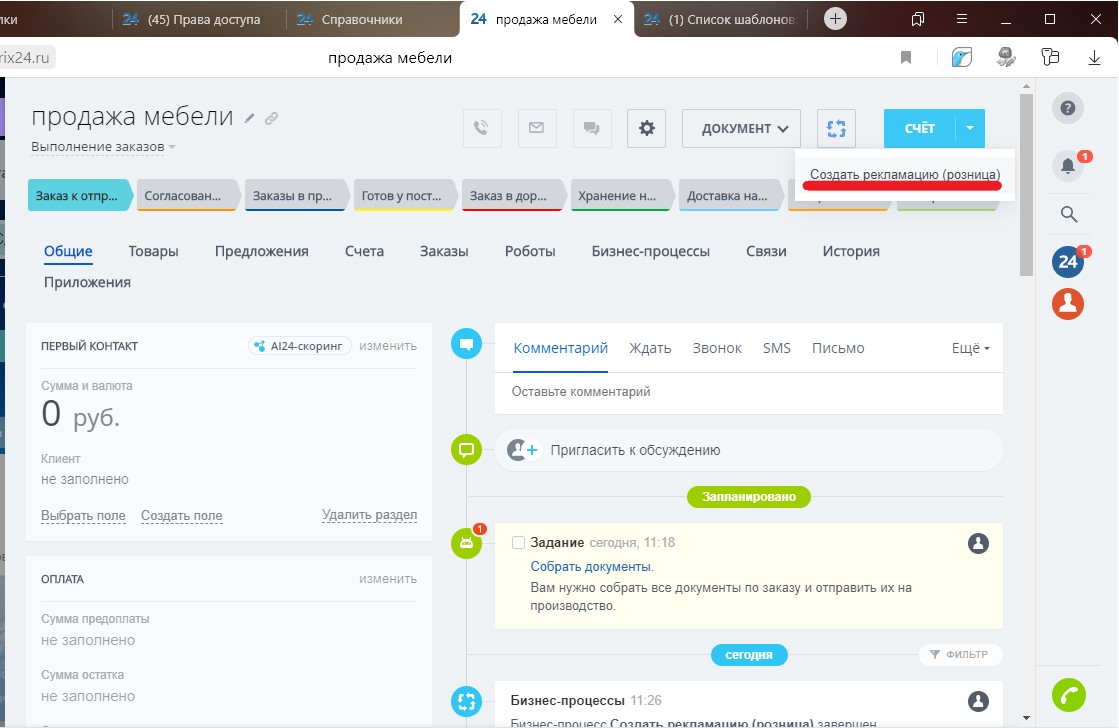The image size is (1119, 728).
Task: Click the green phone dialer button
Action: pyautogui.click(x=1068, y=694)
